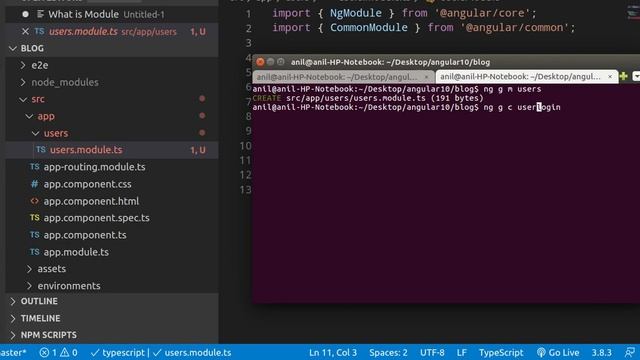Viewport: 640px width, 360px height.
Task: Change language mode via TypeScript
Action: pos(501,353)
